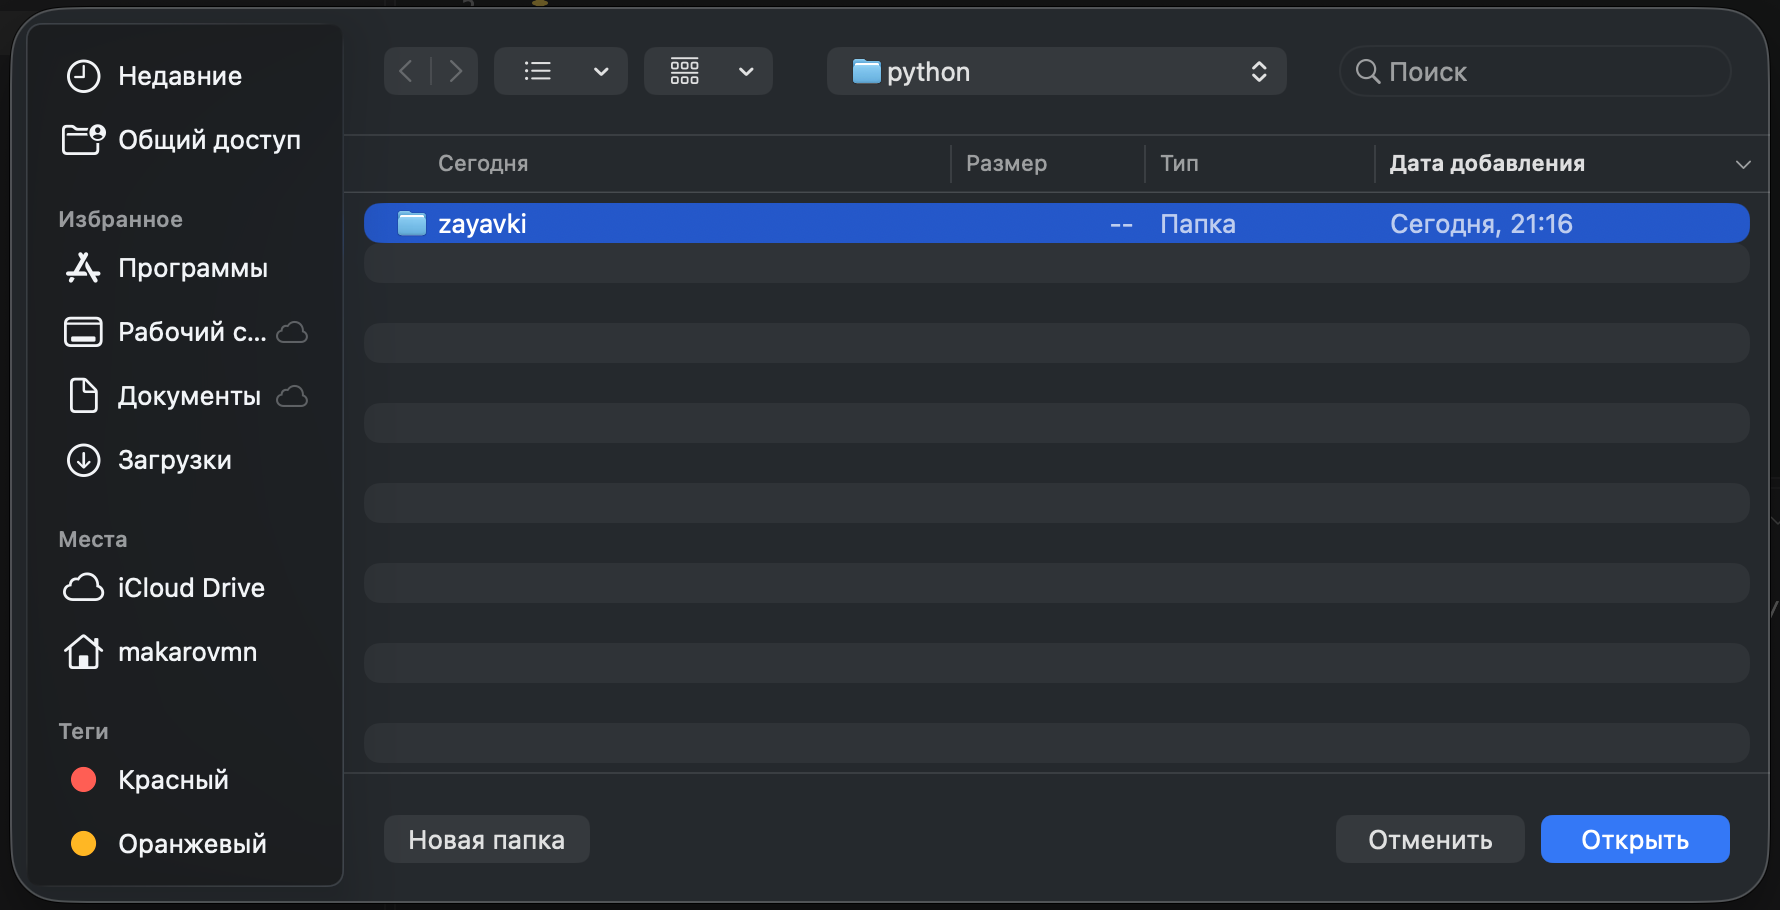
Task: Click the zayavki folder icon
Action: (x=412, y=223)
